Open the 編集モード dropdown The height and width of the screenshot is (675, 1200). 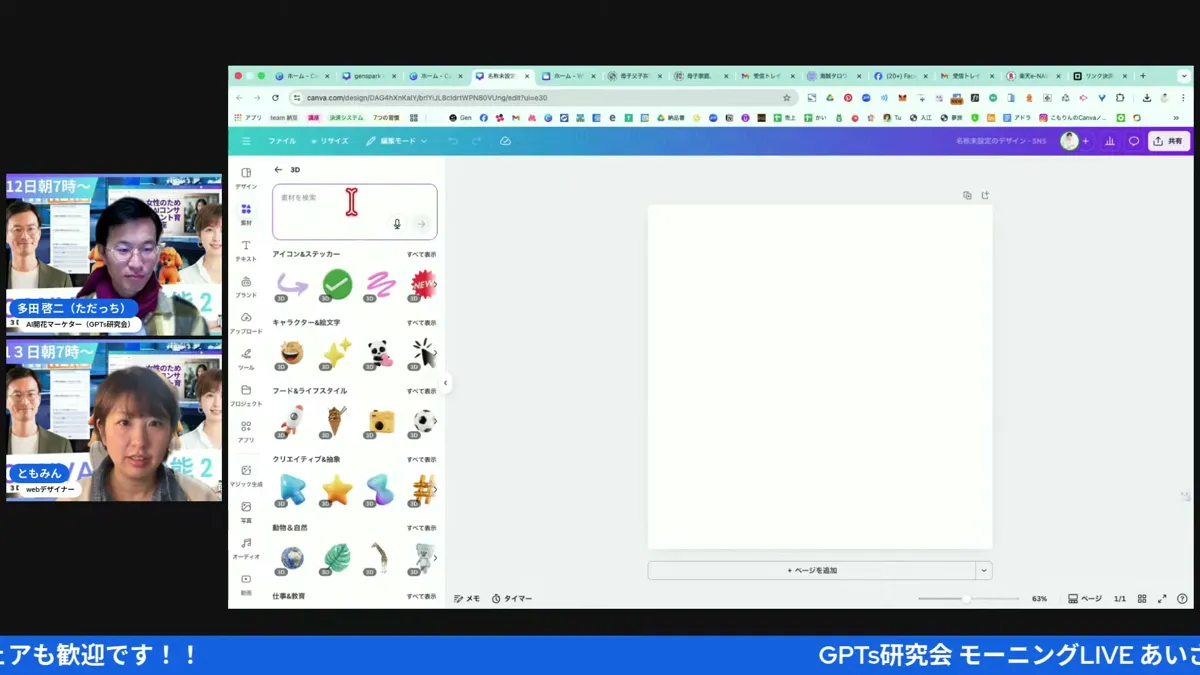[x=397, y=141]
